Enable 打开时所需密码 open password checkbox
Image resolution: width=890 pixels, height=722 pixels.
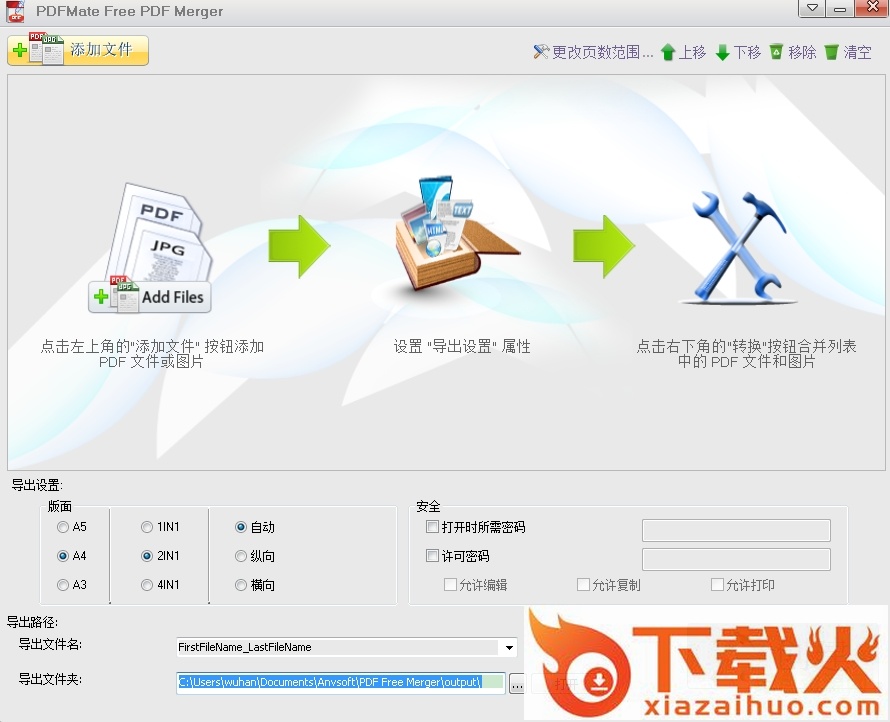(433, 527)
